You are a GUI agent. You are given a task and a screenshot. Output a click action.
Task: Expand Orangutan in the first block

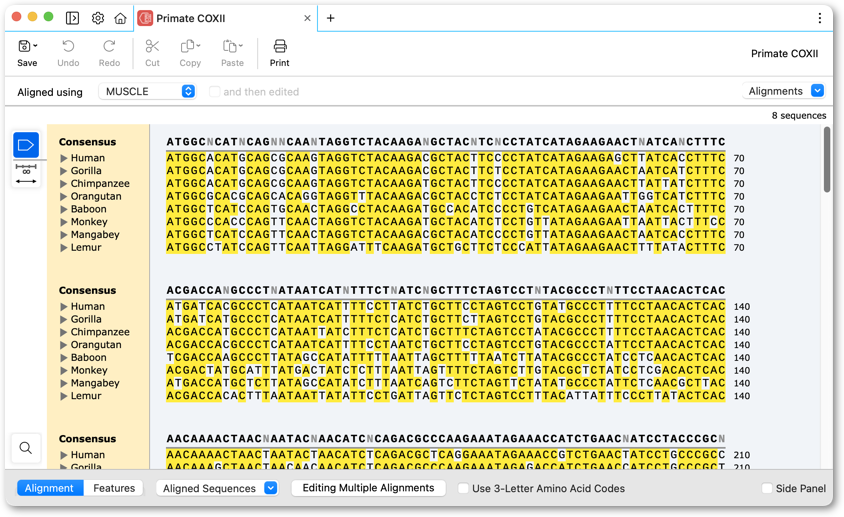(64, 197)
